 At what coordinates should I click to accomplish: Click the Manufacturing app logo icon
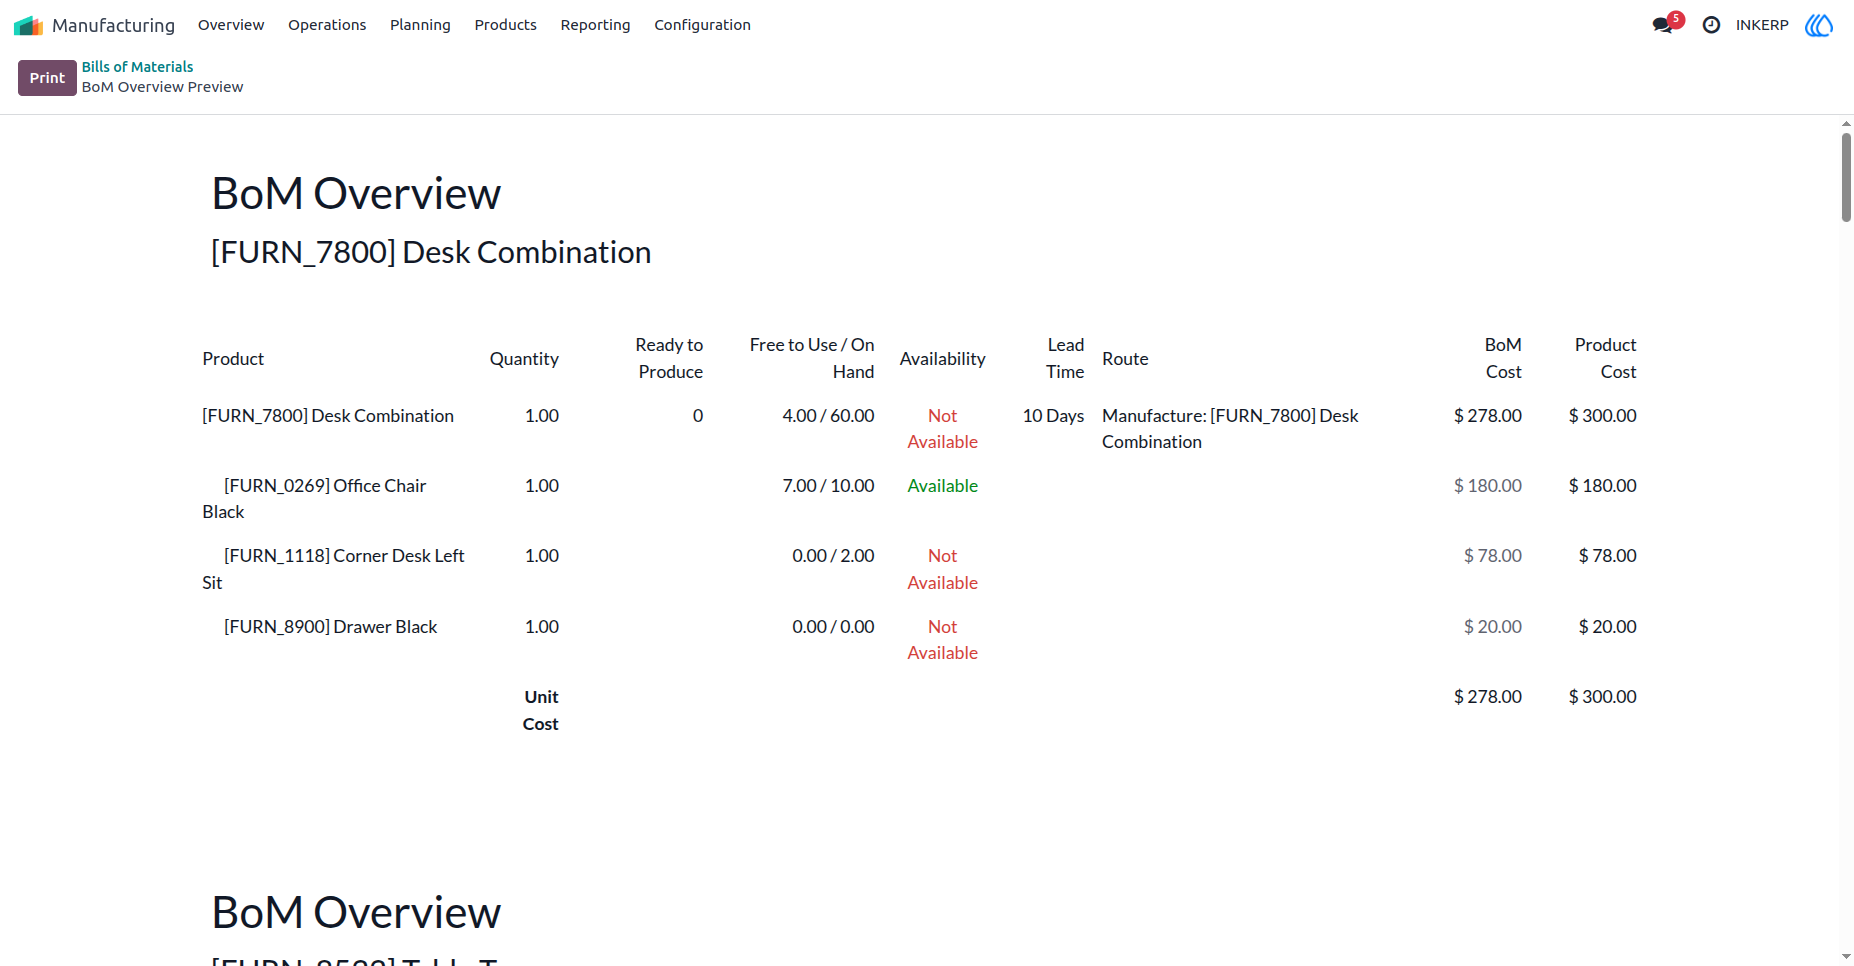click(x=28, y=25)
